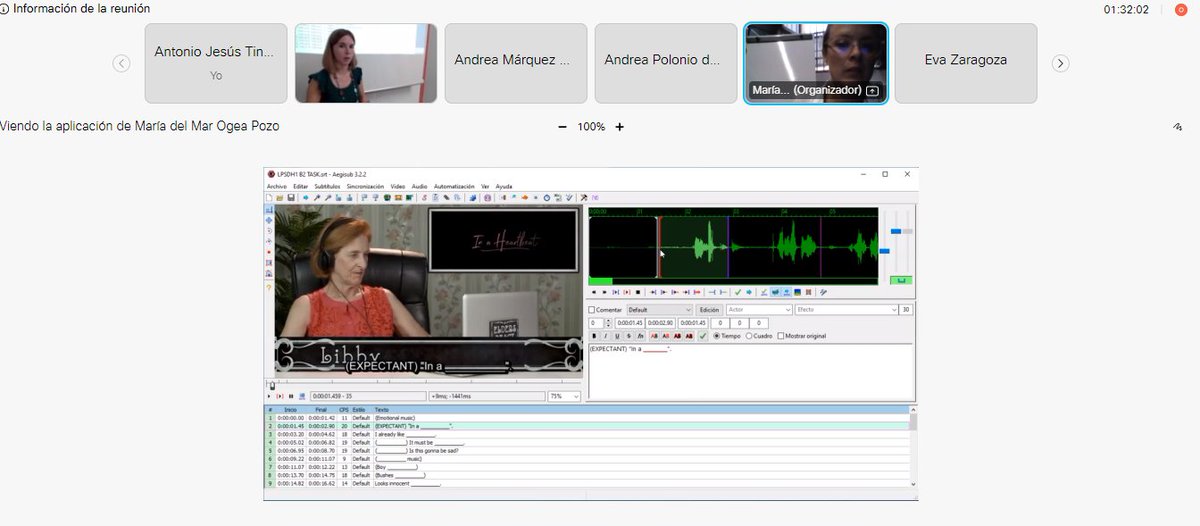Open Audio menu

pyautogui.click(x=419, y=186)
